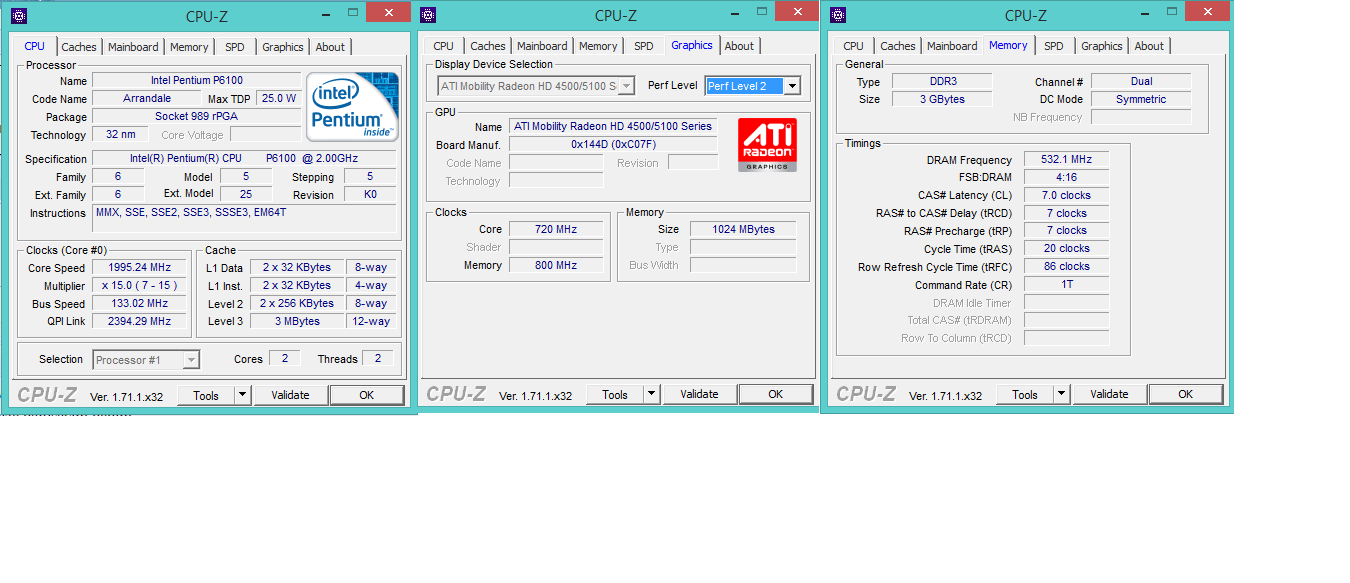Viewport: 1350px width, 583px height.
Task: Open the Tools dropdown arrow in Graphics window
Action: [651, 394]
